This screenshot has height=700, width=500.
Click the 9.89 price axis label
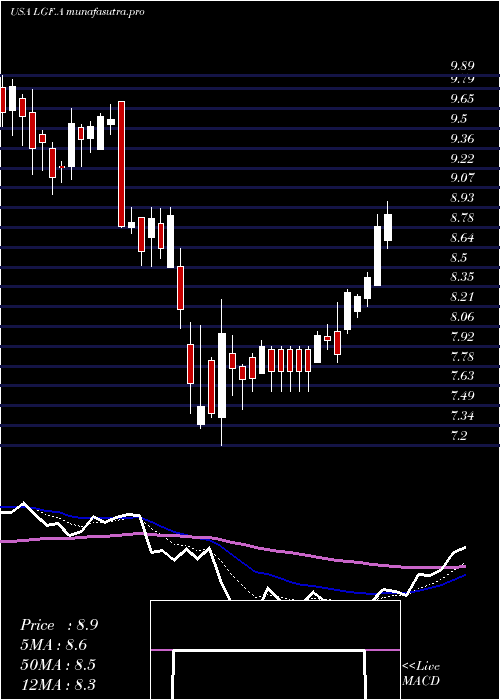coord(462,67)
